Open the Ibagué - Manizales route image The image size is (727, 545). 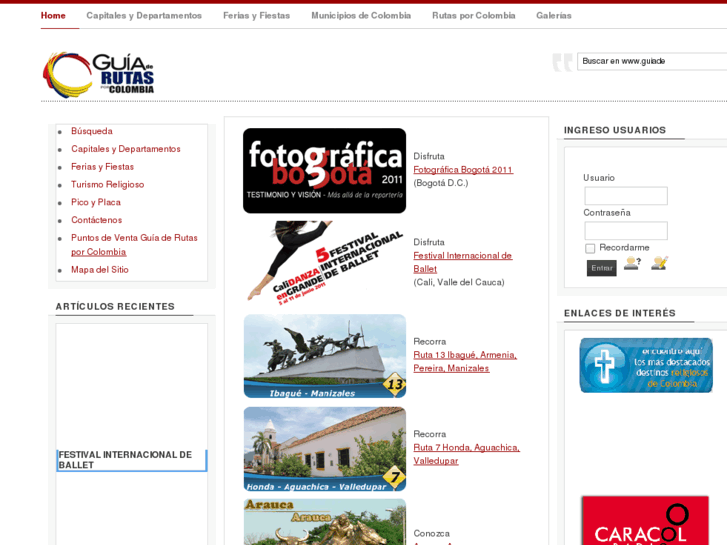[325, 356]
